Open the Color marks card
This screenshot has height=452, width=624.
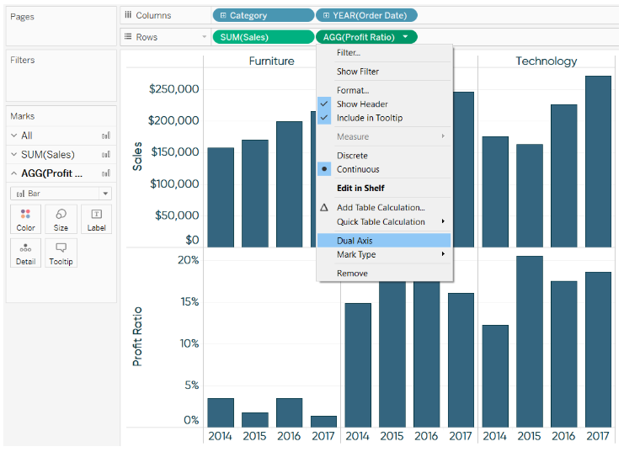point(25,219)
